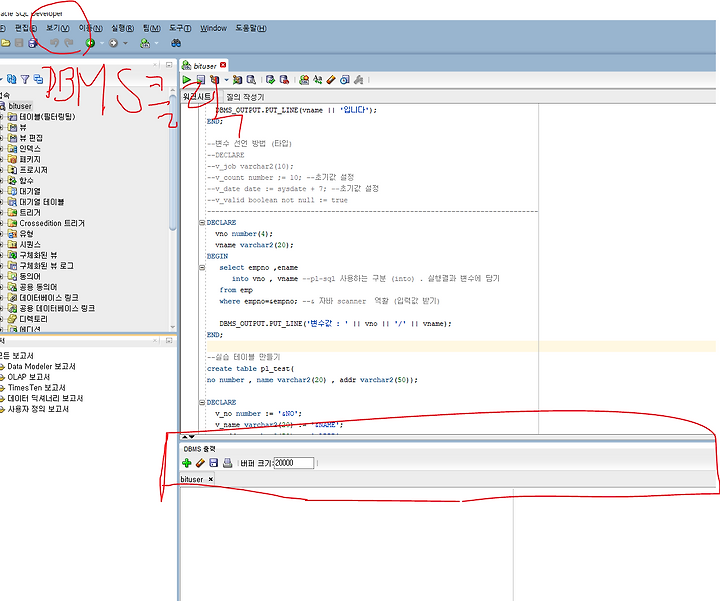Click the Unshared SQL Worksheet icon
The height and width of the screenshot is (601, 720).
[x=304, y=80]
